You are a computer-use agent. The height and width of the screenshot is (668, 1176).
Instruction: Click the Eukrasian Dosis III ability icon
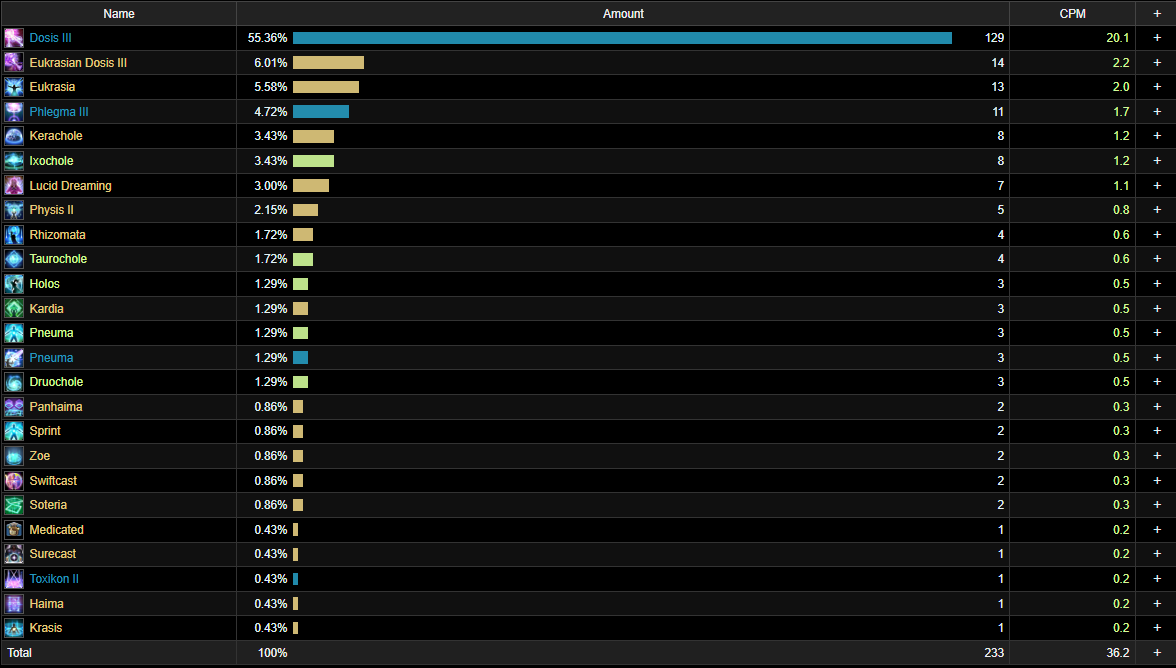[x=14, y=62]
